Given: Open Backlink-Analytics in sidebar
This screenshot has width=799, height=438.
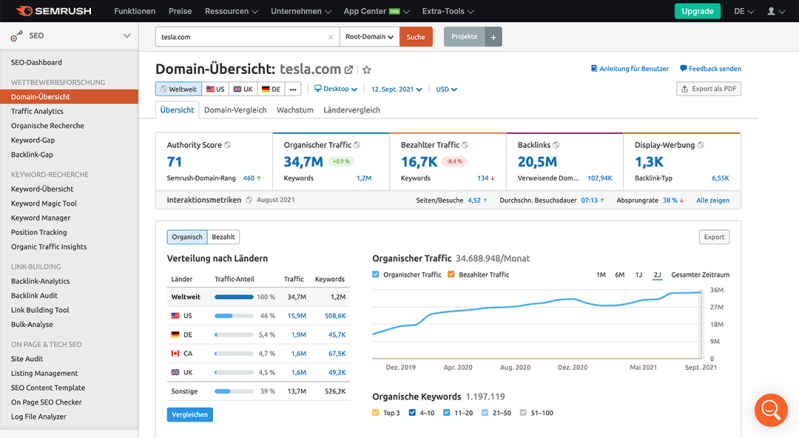Looking at the screenshot, I should [40, 281].
